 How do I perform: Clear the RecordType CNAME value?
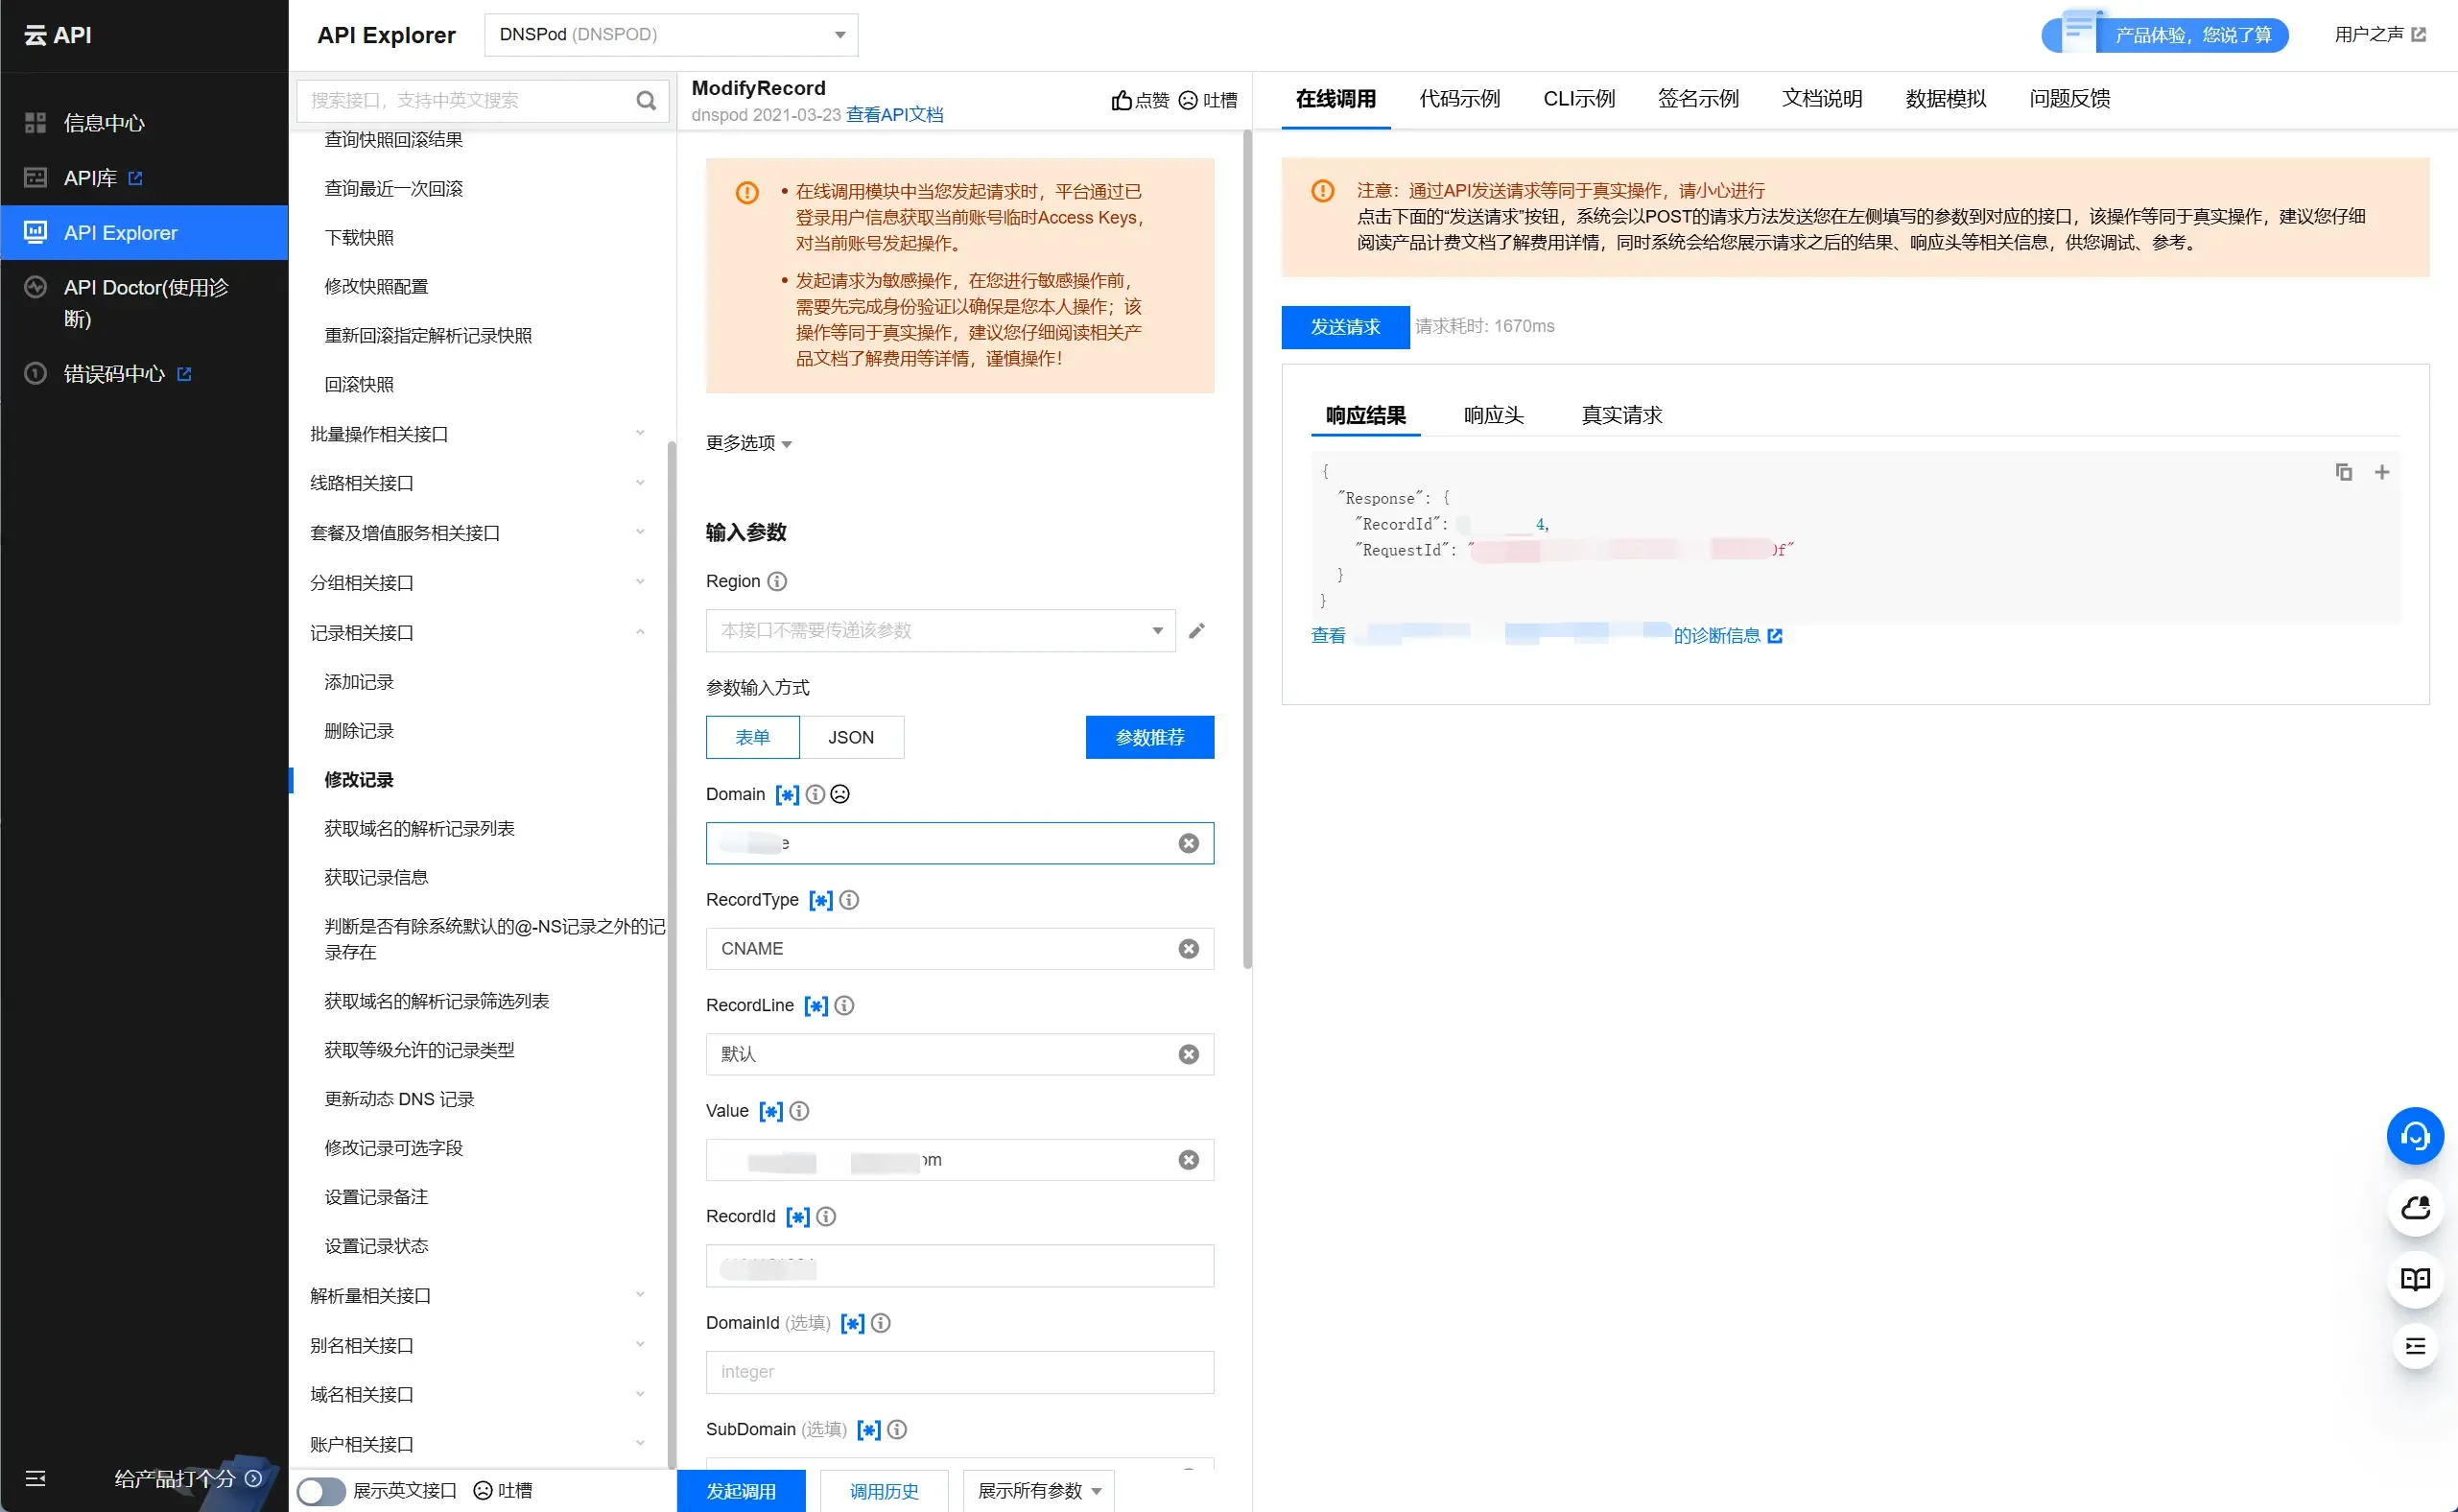(x=1188, y=949)
